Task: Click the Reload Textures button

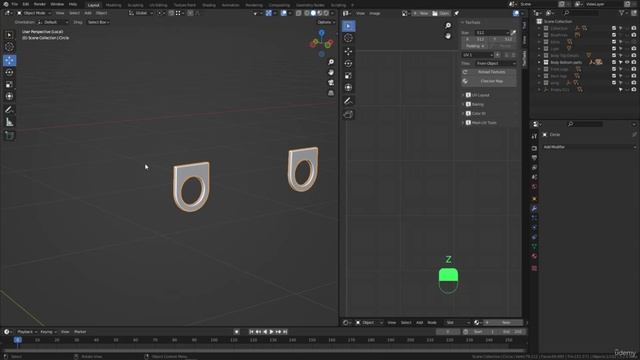Action: point(489,72)
